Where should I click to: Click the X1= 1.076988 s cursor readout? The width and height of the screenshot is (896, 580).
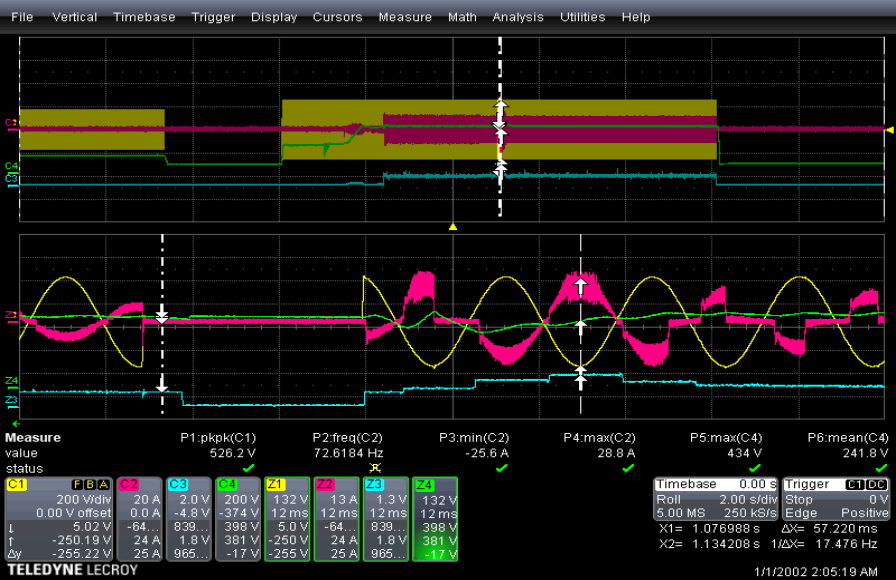pos(709,529)
